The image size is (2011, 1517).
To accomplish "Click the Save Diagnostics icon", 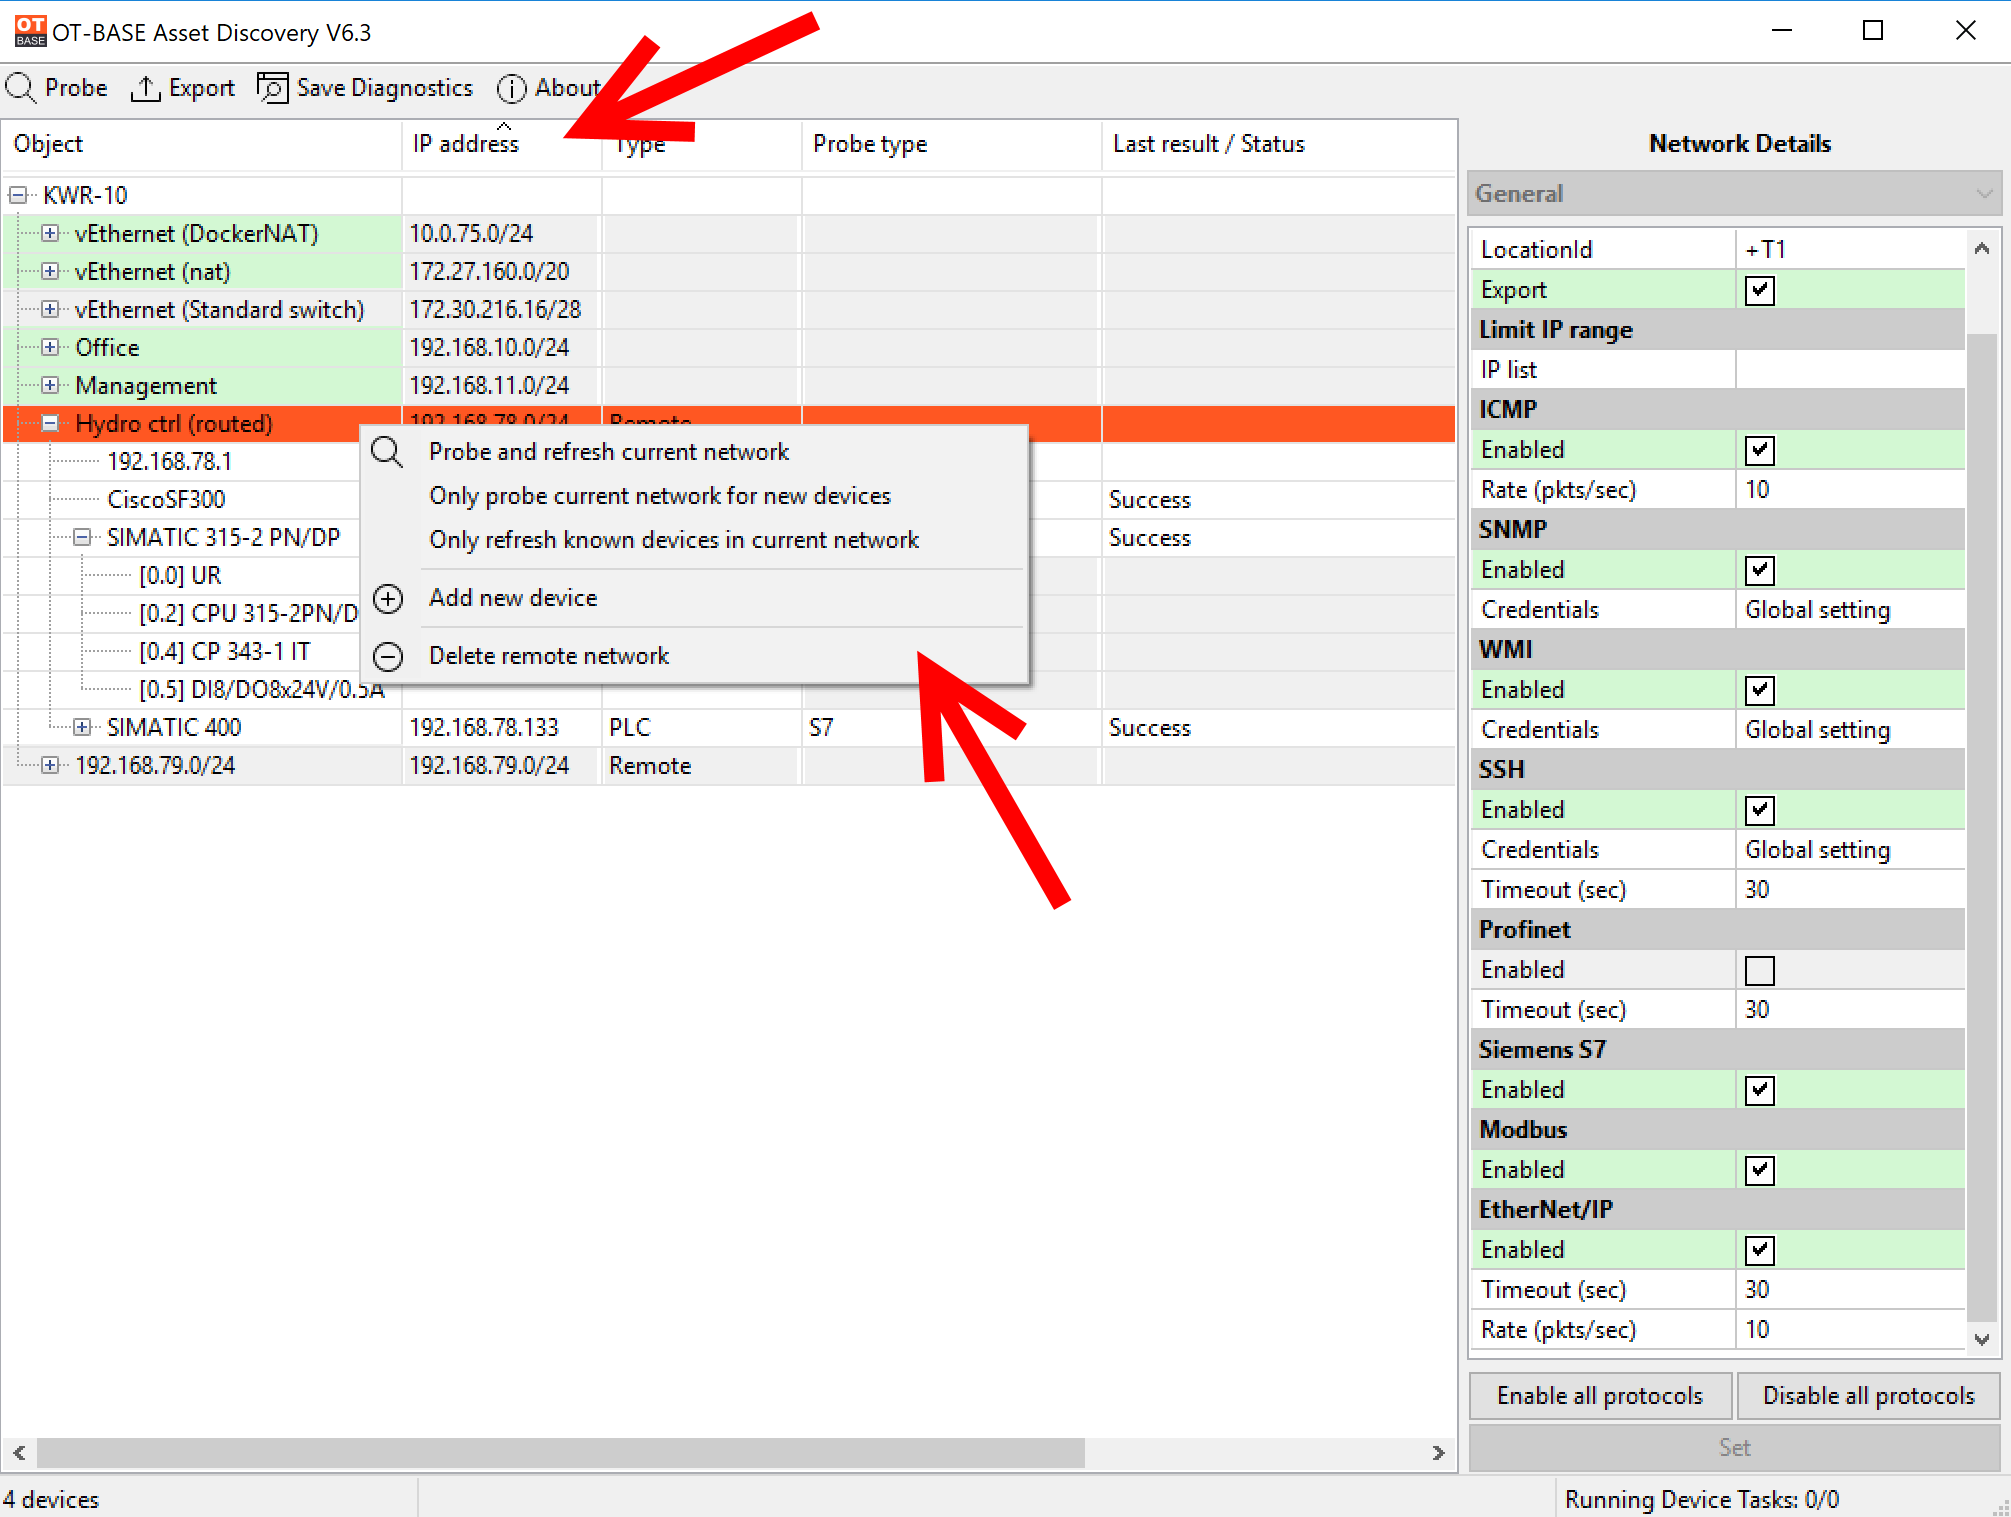I will 272,88.
